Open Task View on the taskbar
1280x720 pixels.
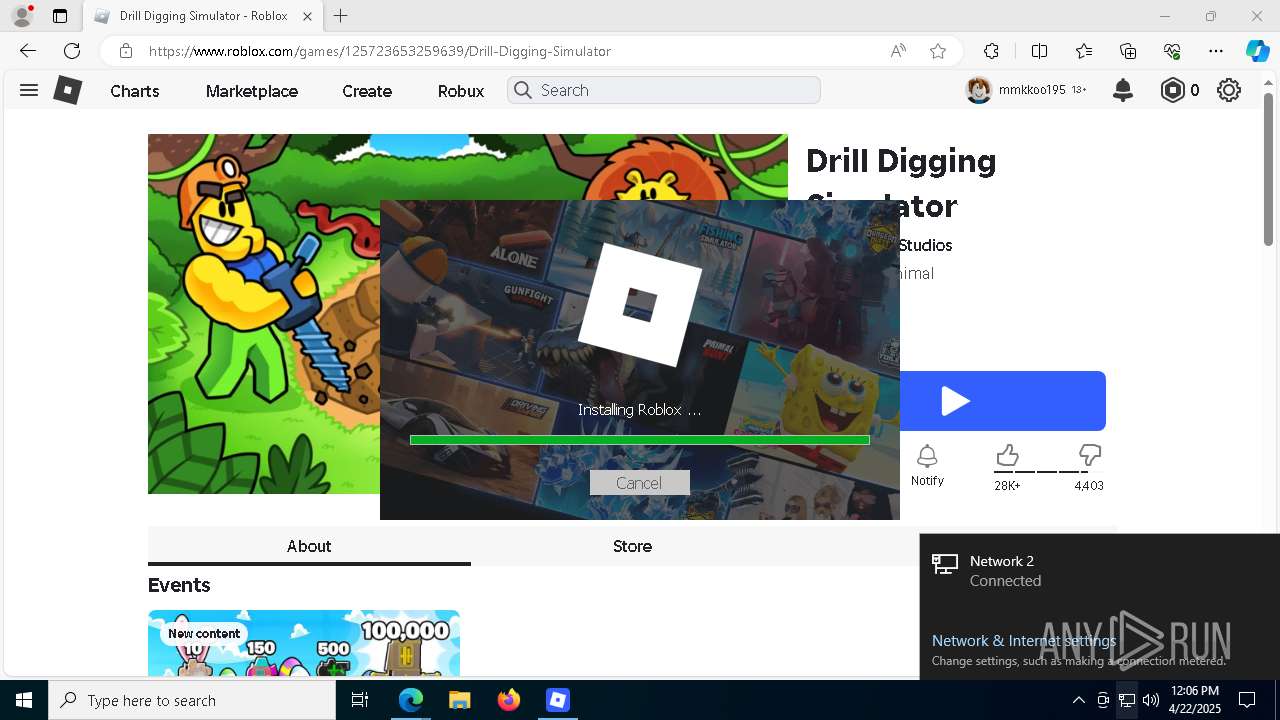(360, 700)
